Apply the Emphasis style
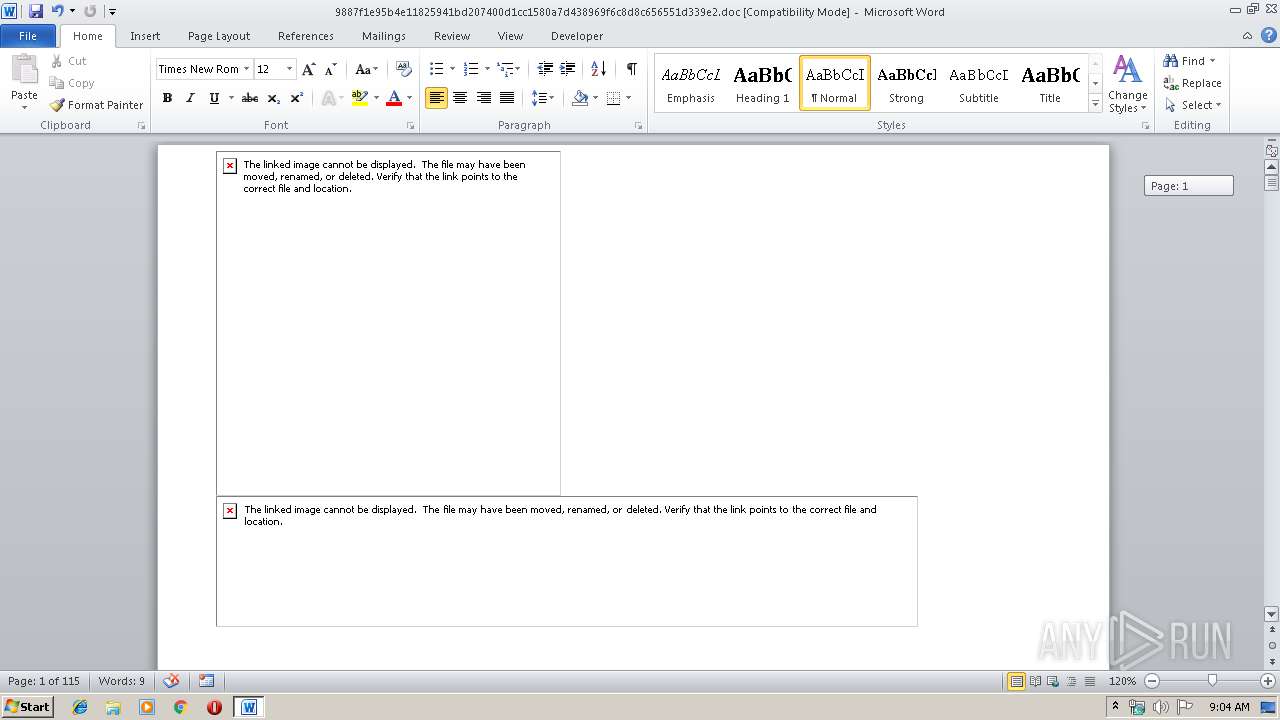 click(691, 83)
